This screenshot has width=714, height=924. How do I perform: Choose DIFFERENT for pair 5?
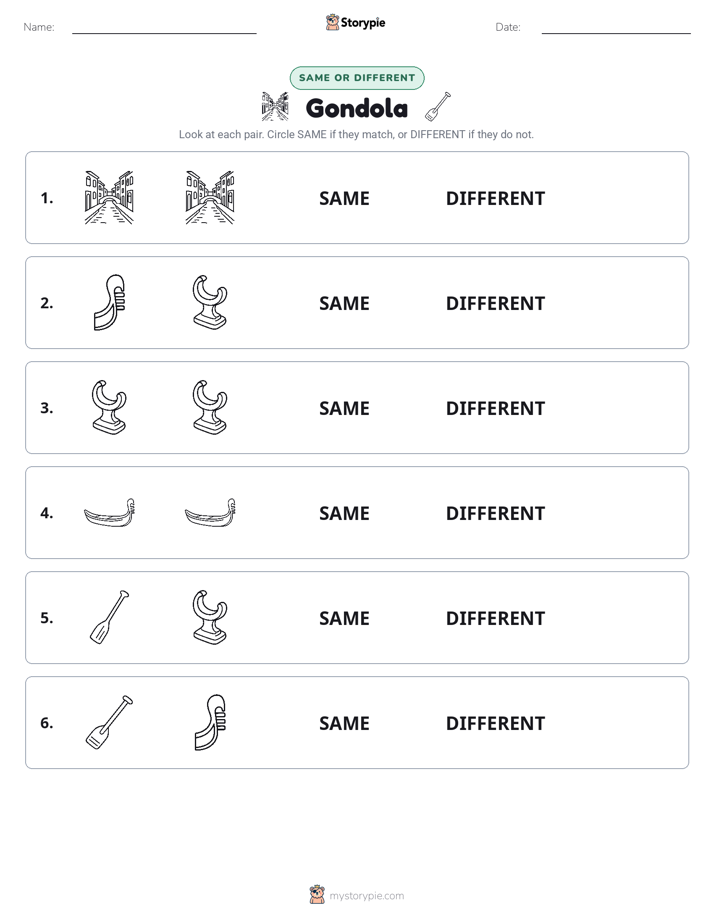point(495,618)
